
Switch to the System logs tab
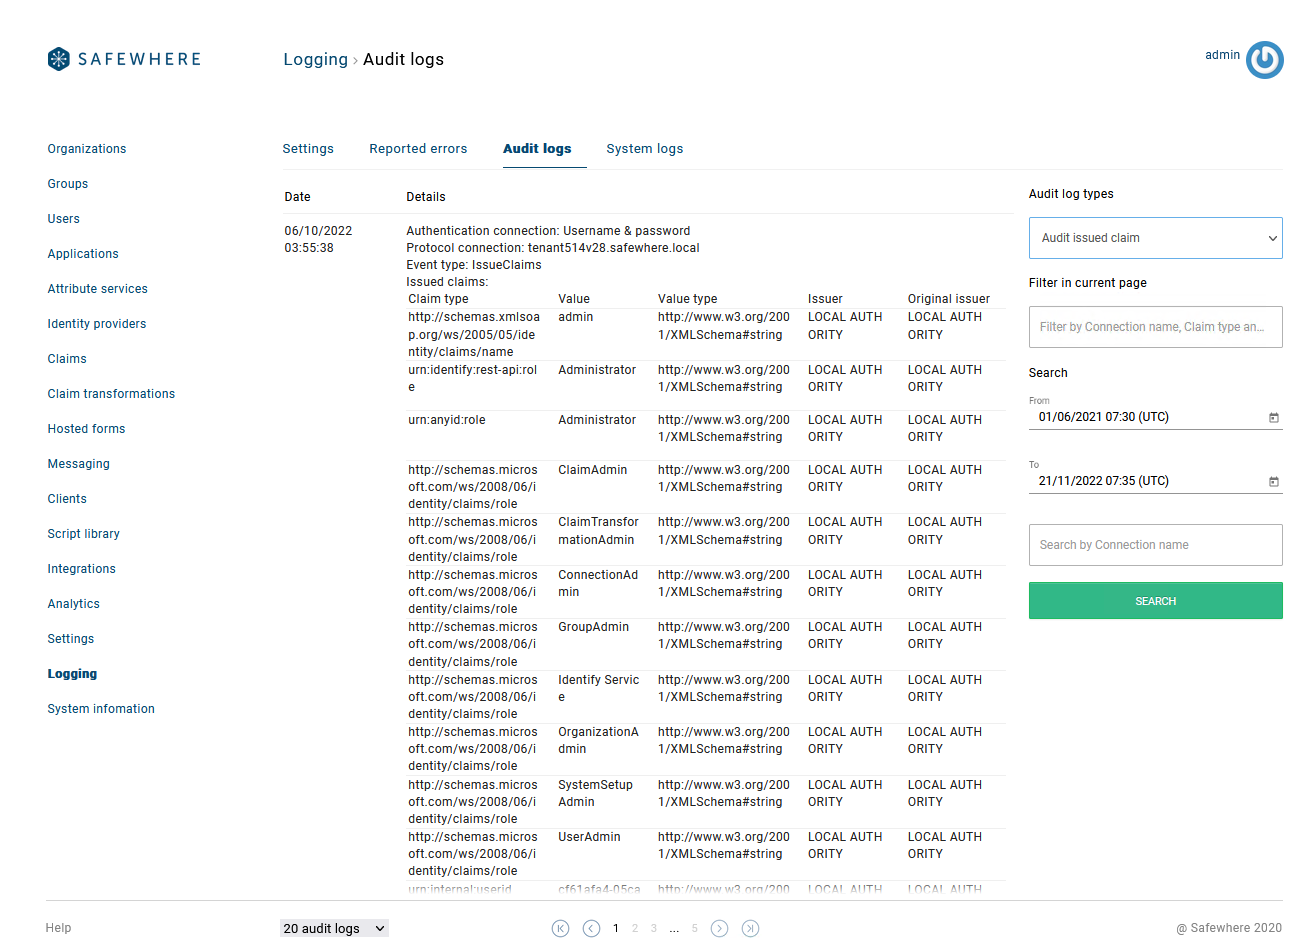(x=644, y=149)
